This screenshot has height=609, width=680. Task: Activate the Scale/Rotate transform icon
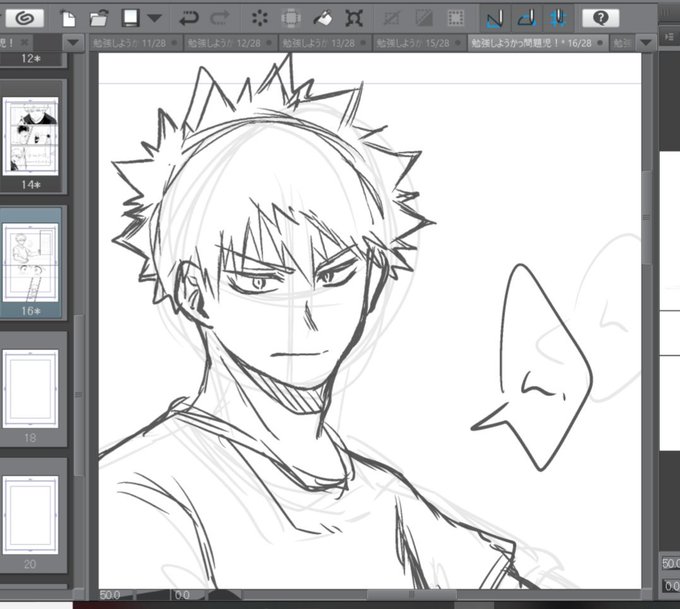tap(354, 19)
